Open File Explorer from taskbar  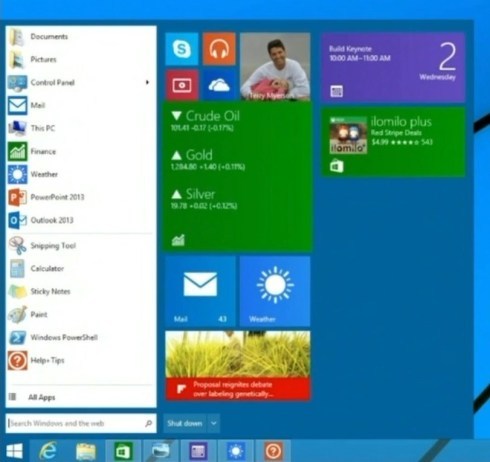tap(86, 451)
